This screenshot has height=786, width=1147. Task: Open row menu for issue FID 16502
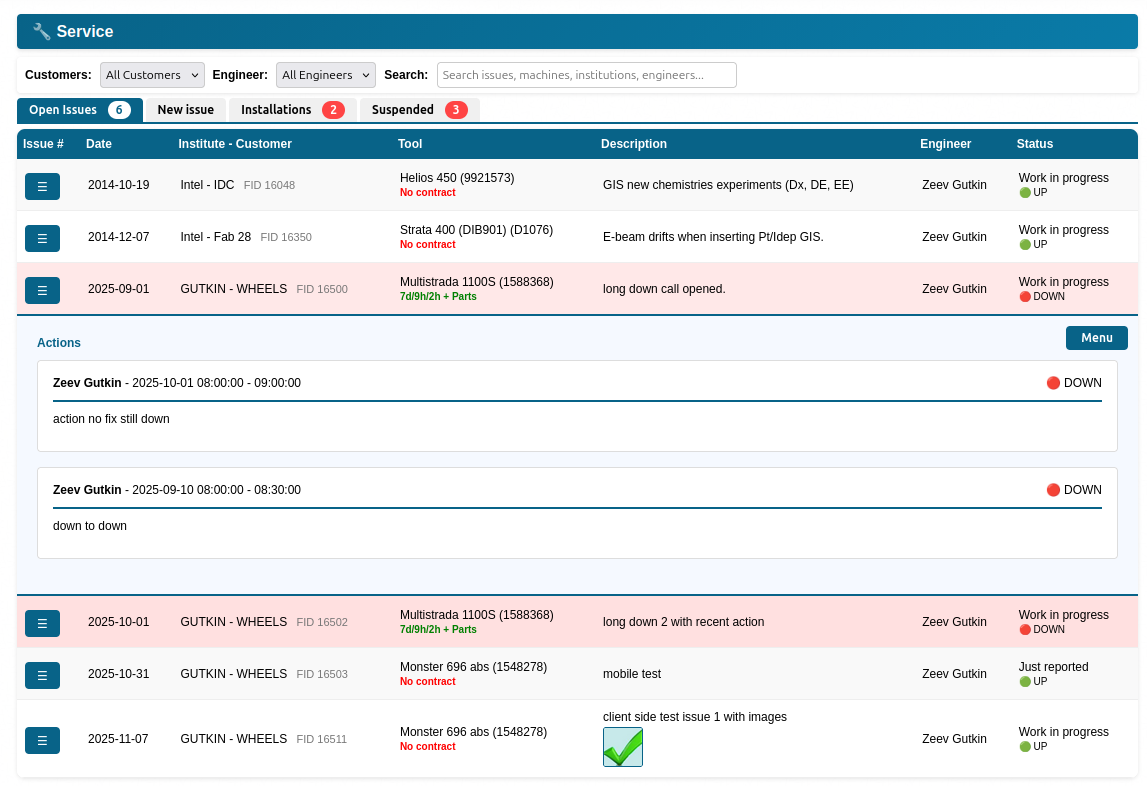coord(42,623)
